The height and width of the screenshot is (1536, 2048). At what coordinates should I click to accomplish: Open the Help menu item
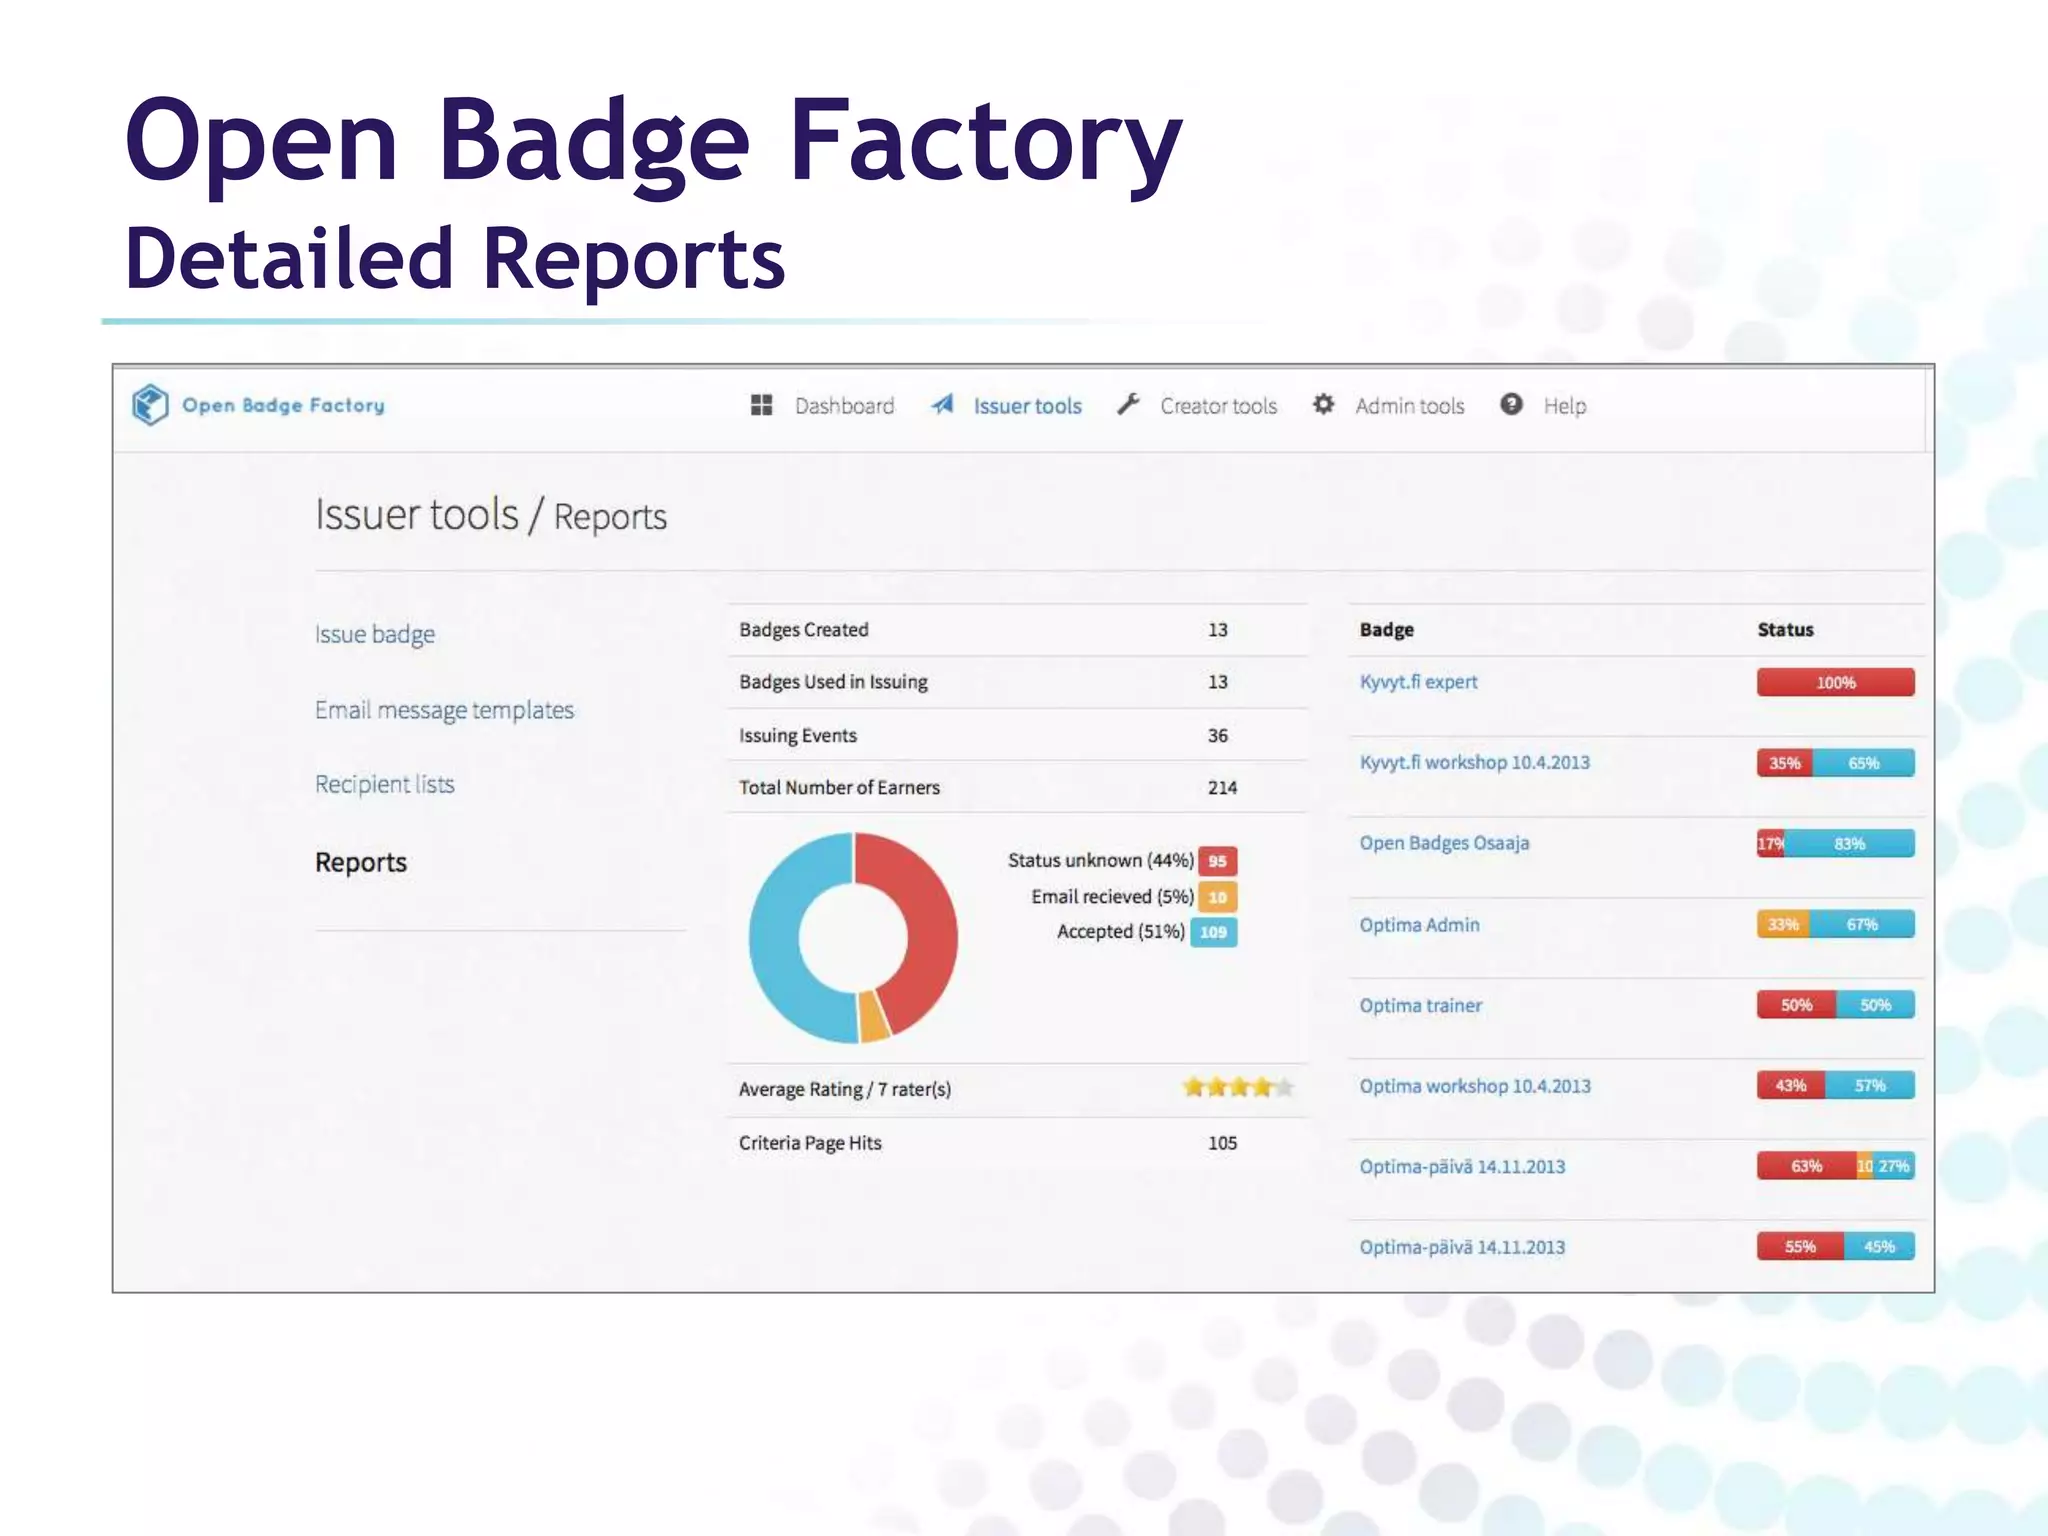pyautogui.click(x=1564, y=406)
